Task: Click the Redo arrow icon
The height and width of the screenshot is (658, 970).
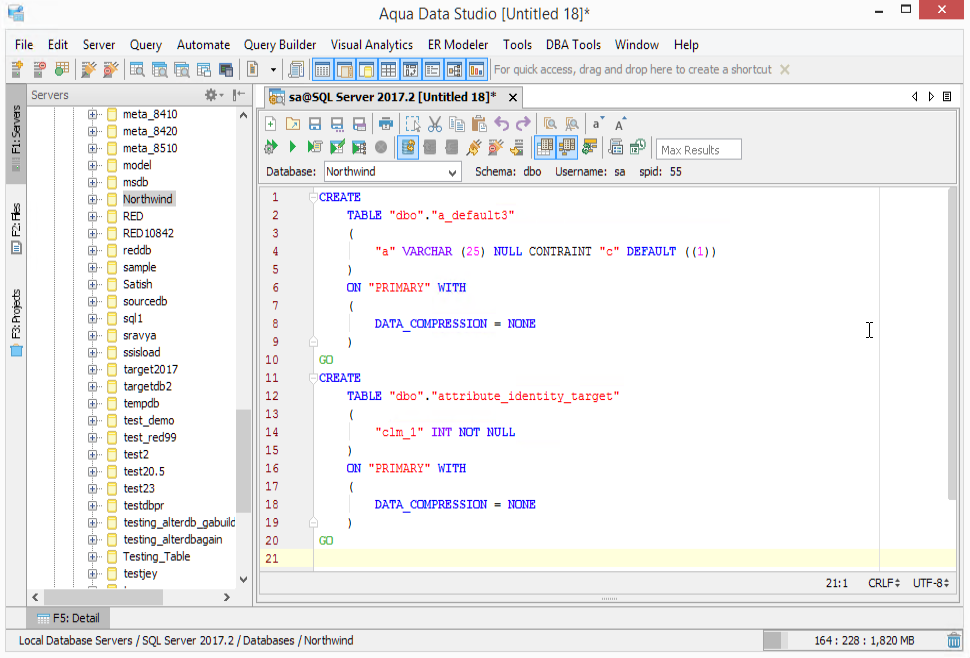Action: 523,124
